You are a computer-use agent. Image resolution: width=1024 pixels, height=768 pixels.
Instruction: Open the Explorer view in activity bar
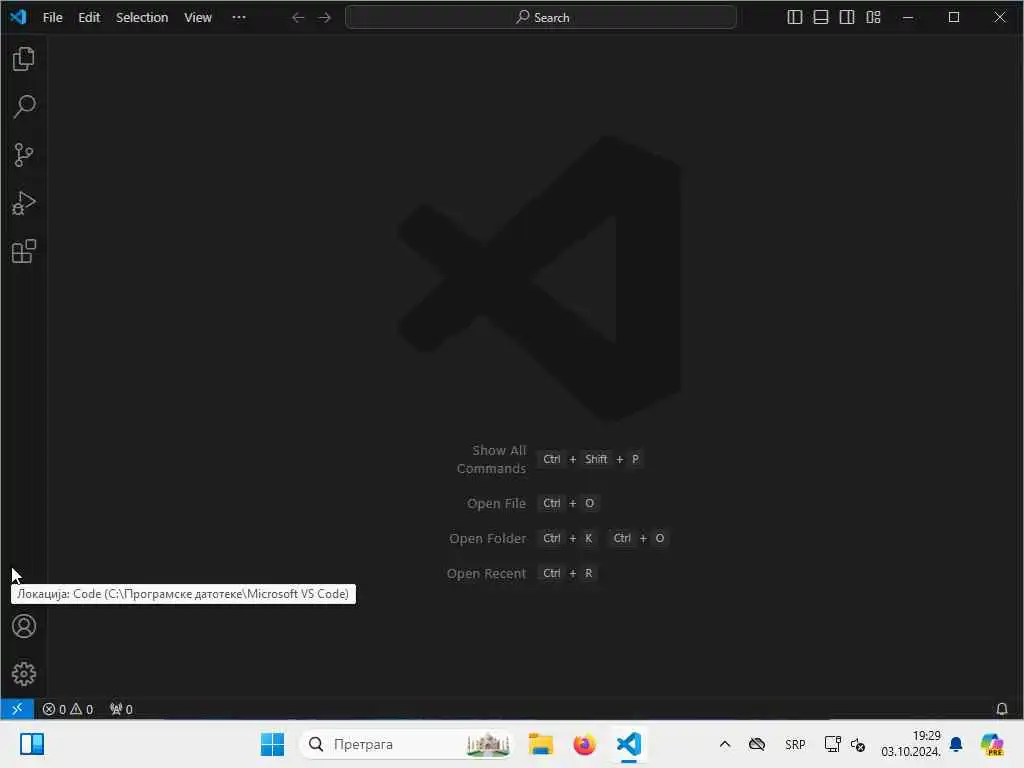click(24, 59)
